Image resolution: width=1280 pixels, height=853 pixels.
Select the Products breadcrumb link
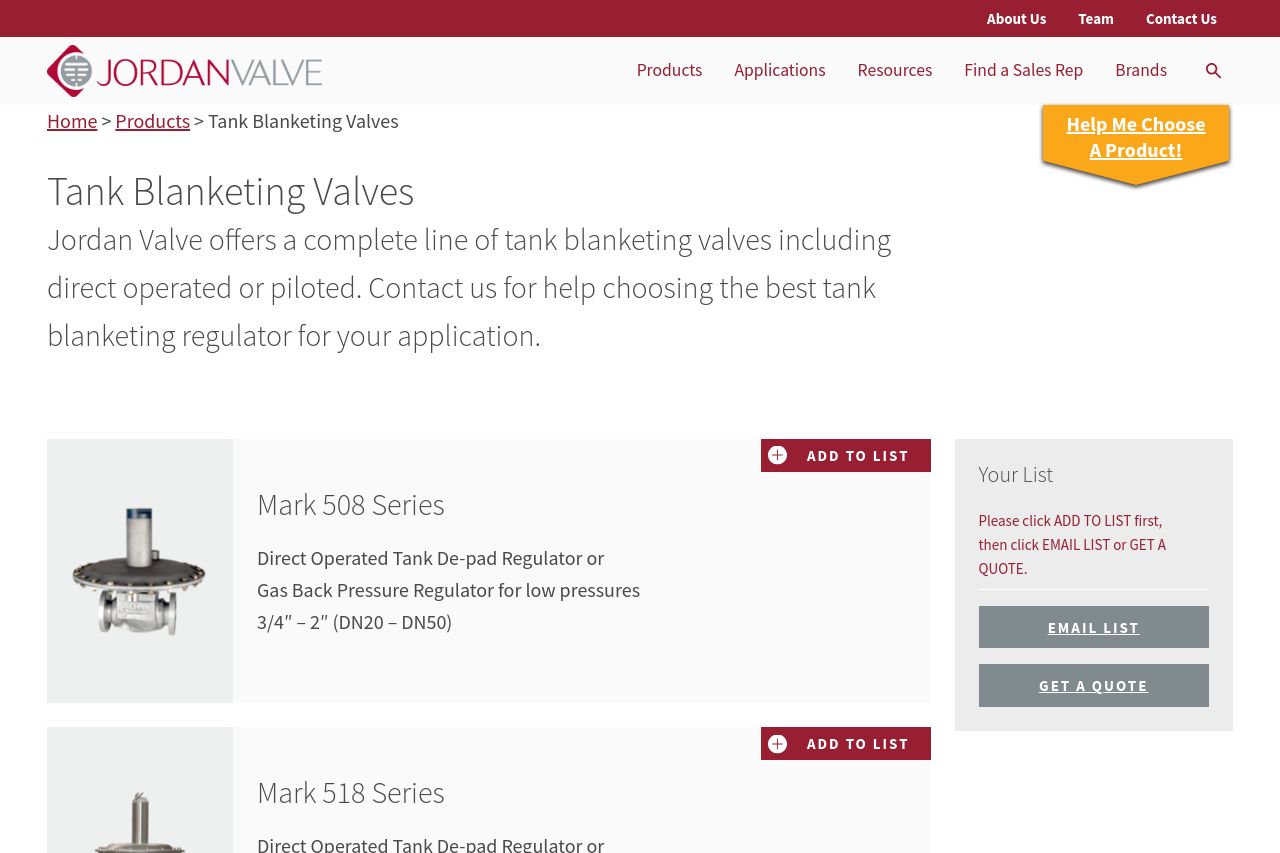click(x=152, y=121)
